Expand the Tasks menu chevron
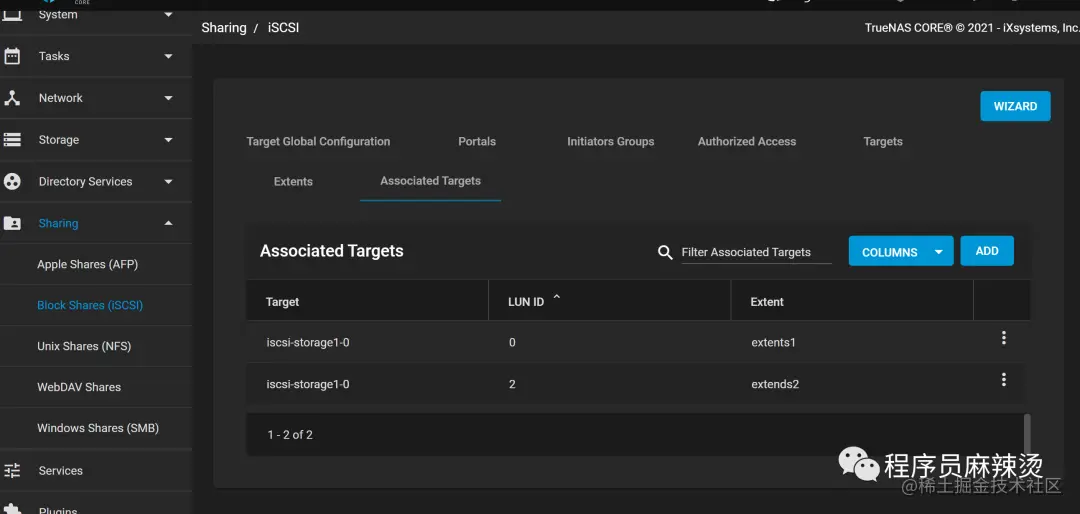Screen dimensions: 1080x514 (168, 56)
